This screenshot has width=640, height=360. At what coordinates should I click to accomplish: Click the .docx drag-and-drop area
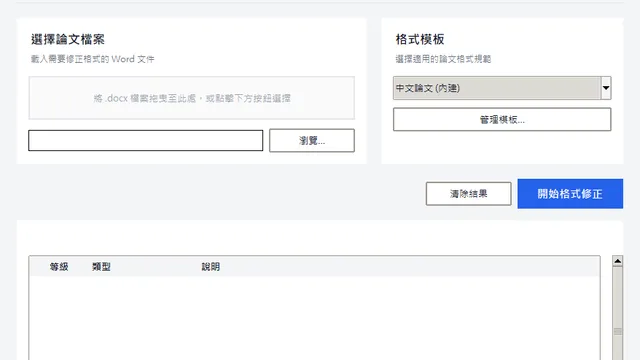[x=191, y=98]
